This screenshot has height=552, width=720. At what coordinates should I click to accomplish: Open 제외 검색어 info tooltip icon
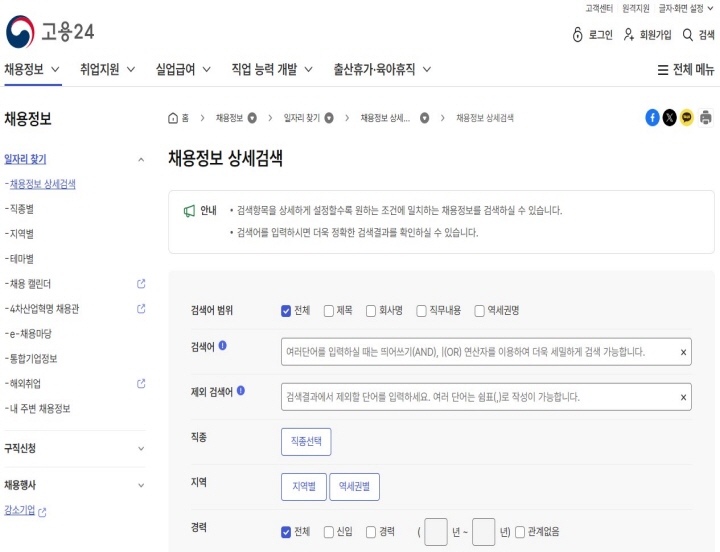click(x=241, y=391)
